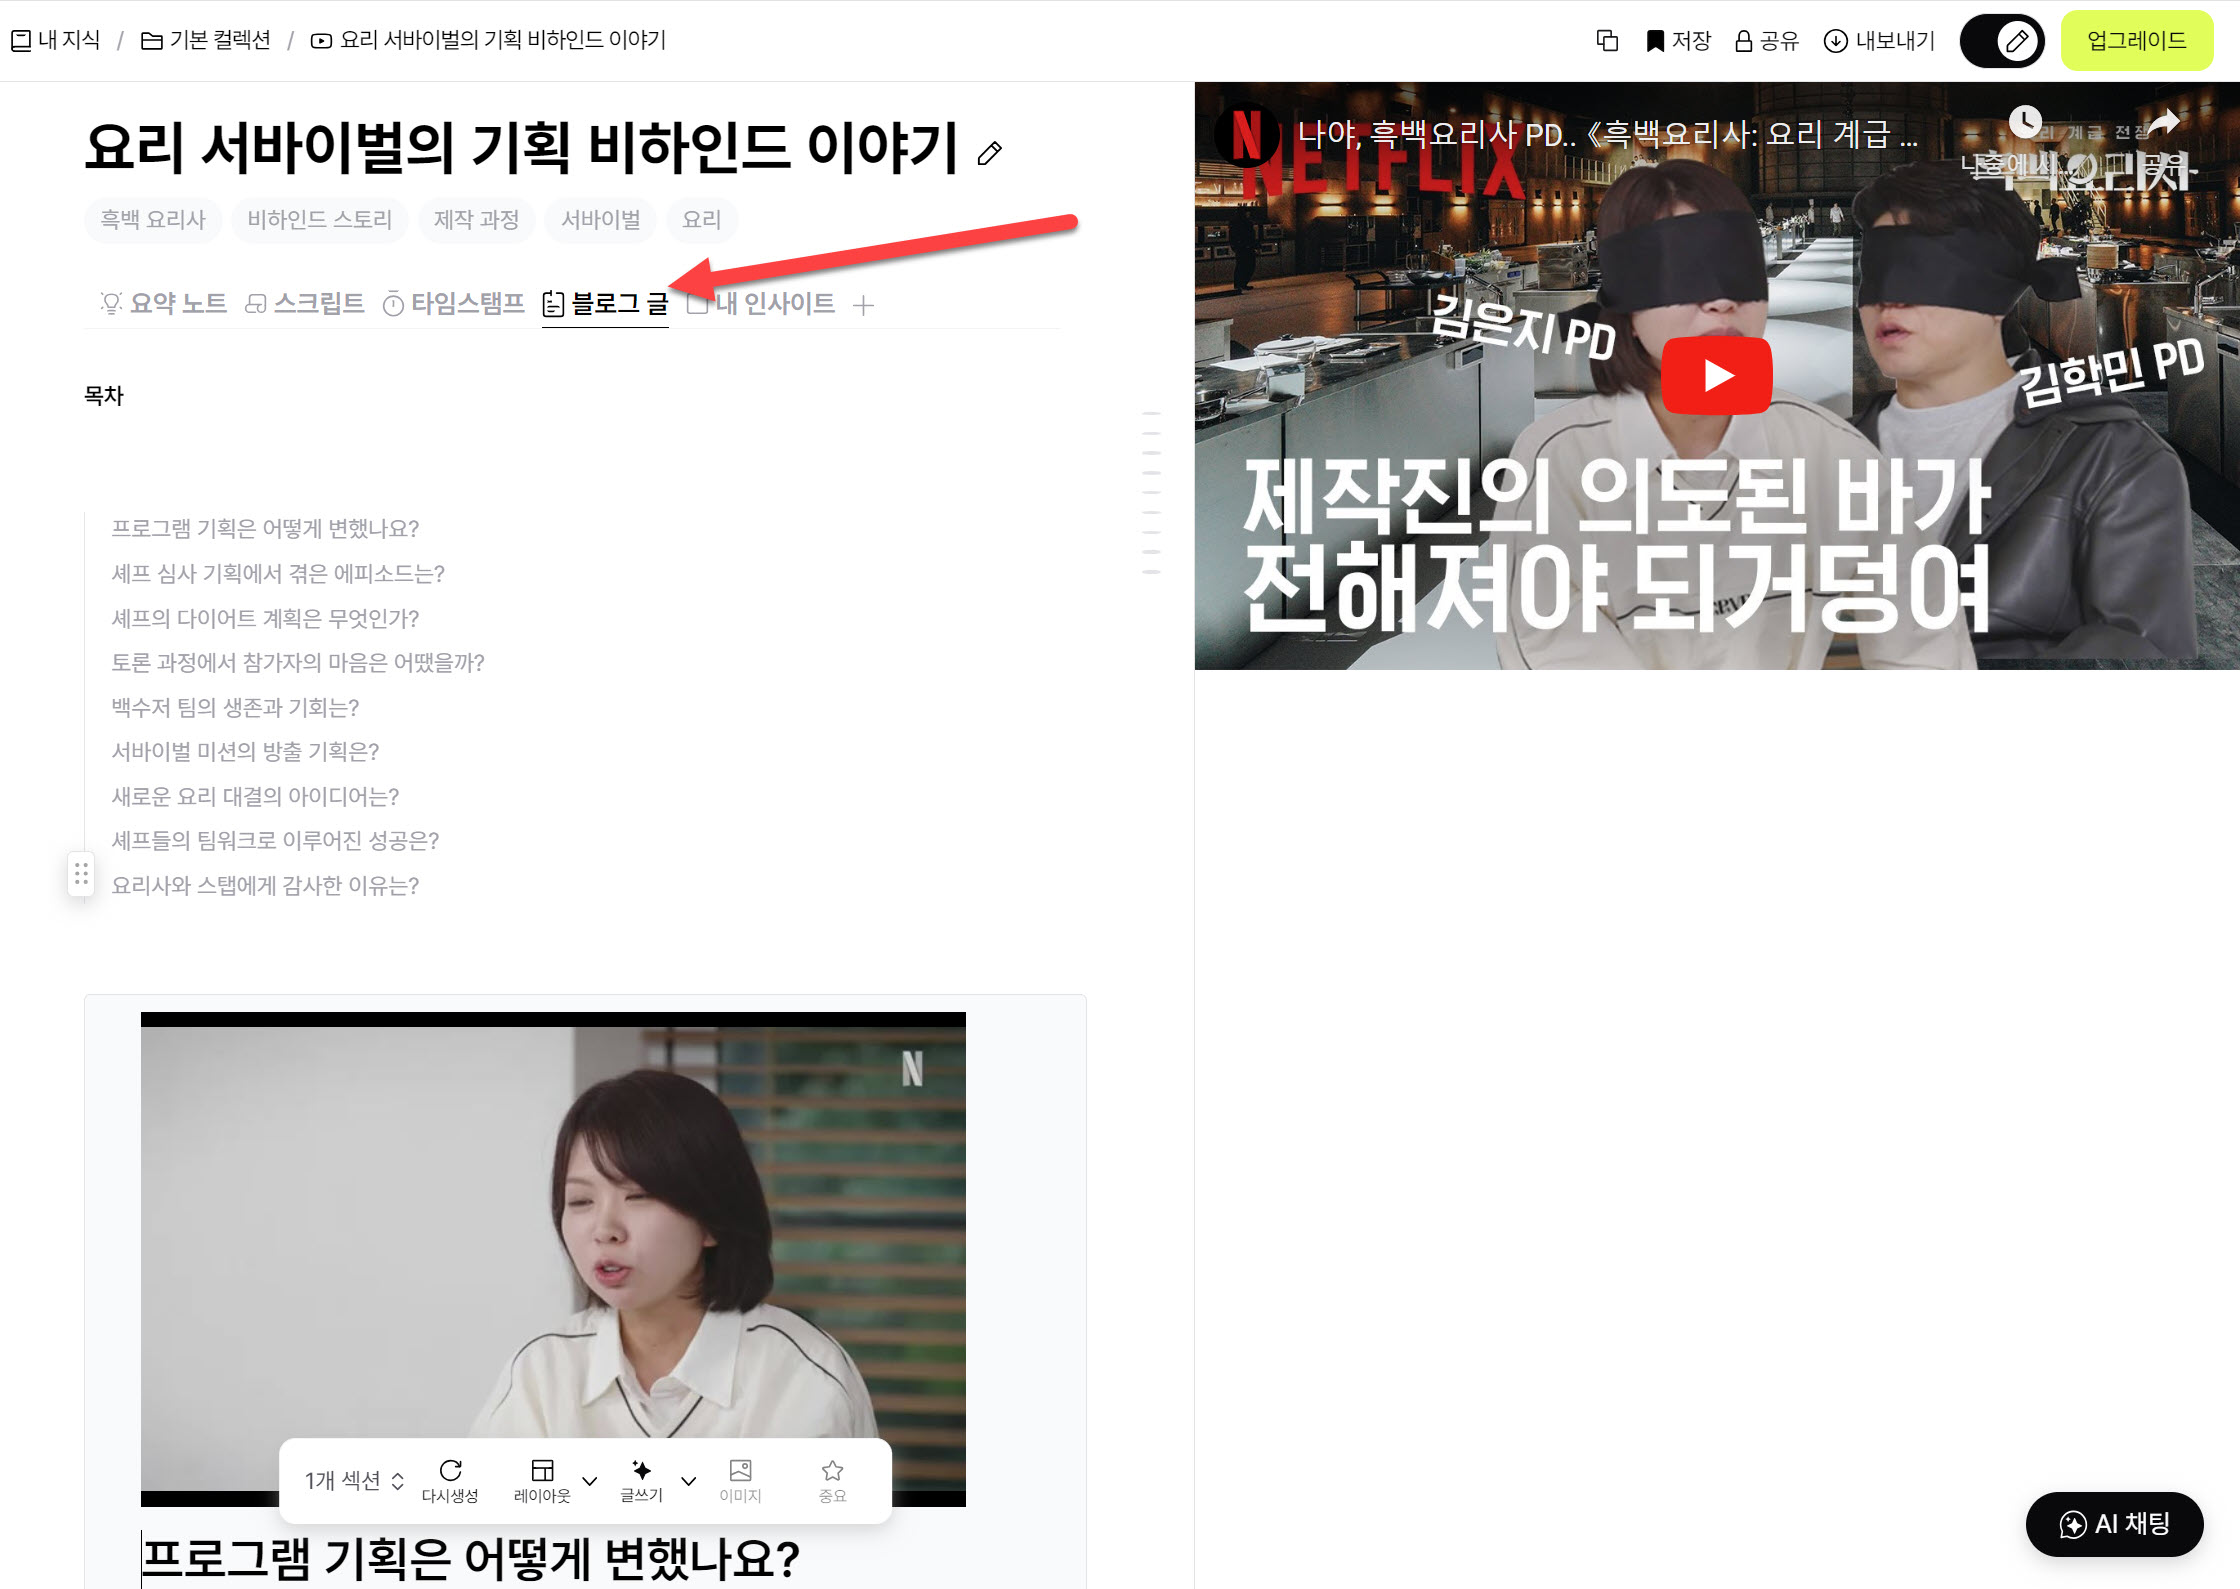Play the YouTube video

pyautogui.click(x=1716, y=376)
